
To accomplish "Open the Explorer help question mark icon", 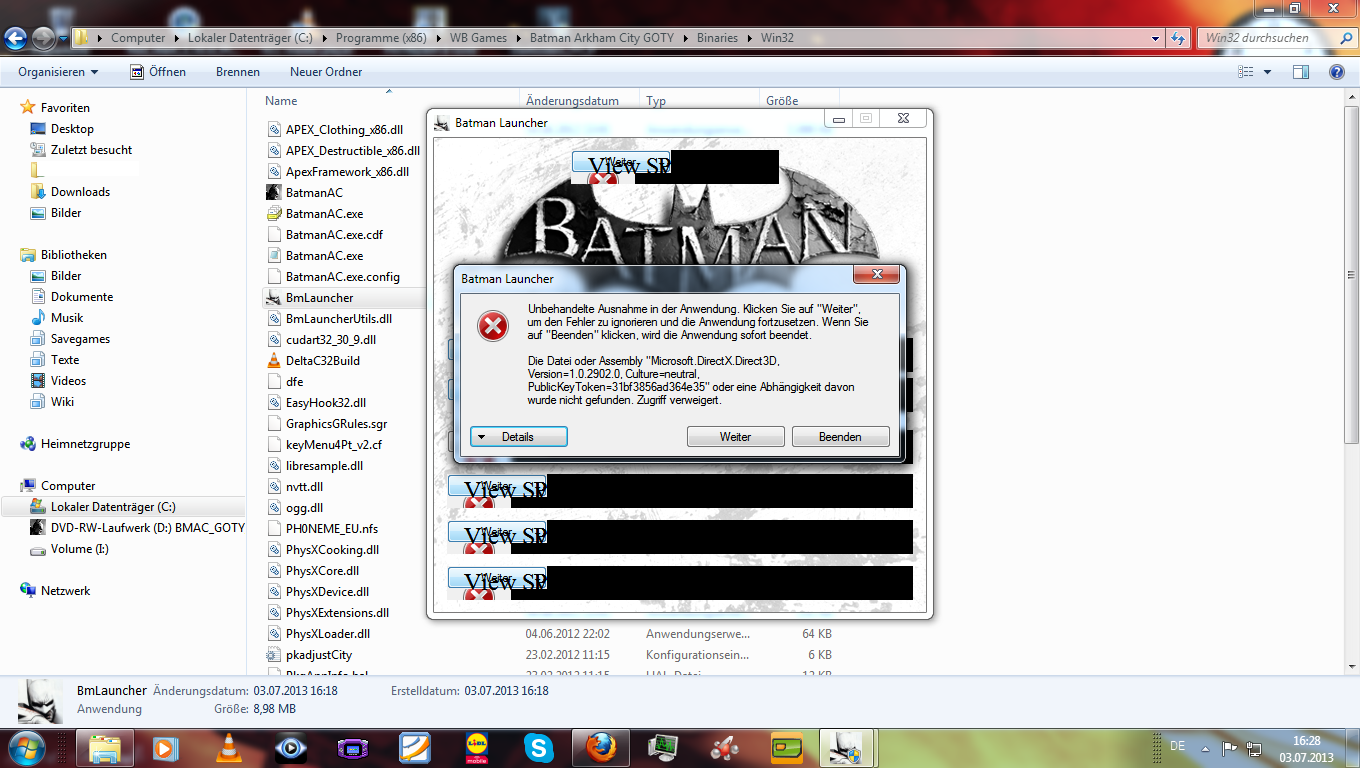I will (1336, 72).
